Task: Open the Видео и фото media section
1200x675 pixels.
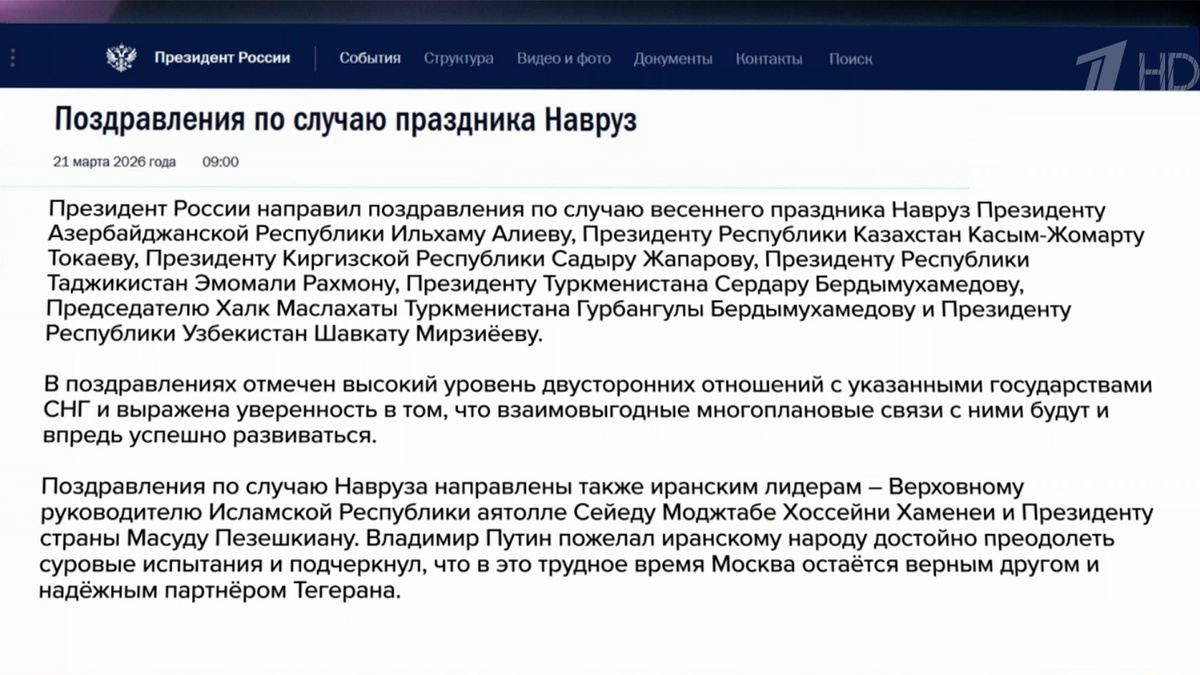Action: 563,59
